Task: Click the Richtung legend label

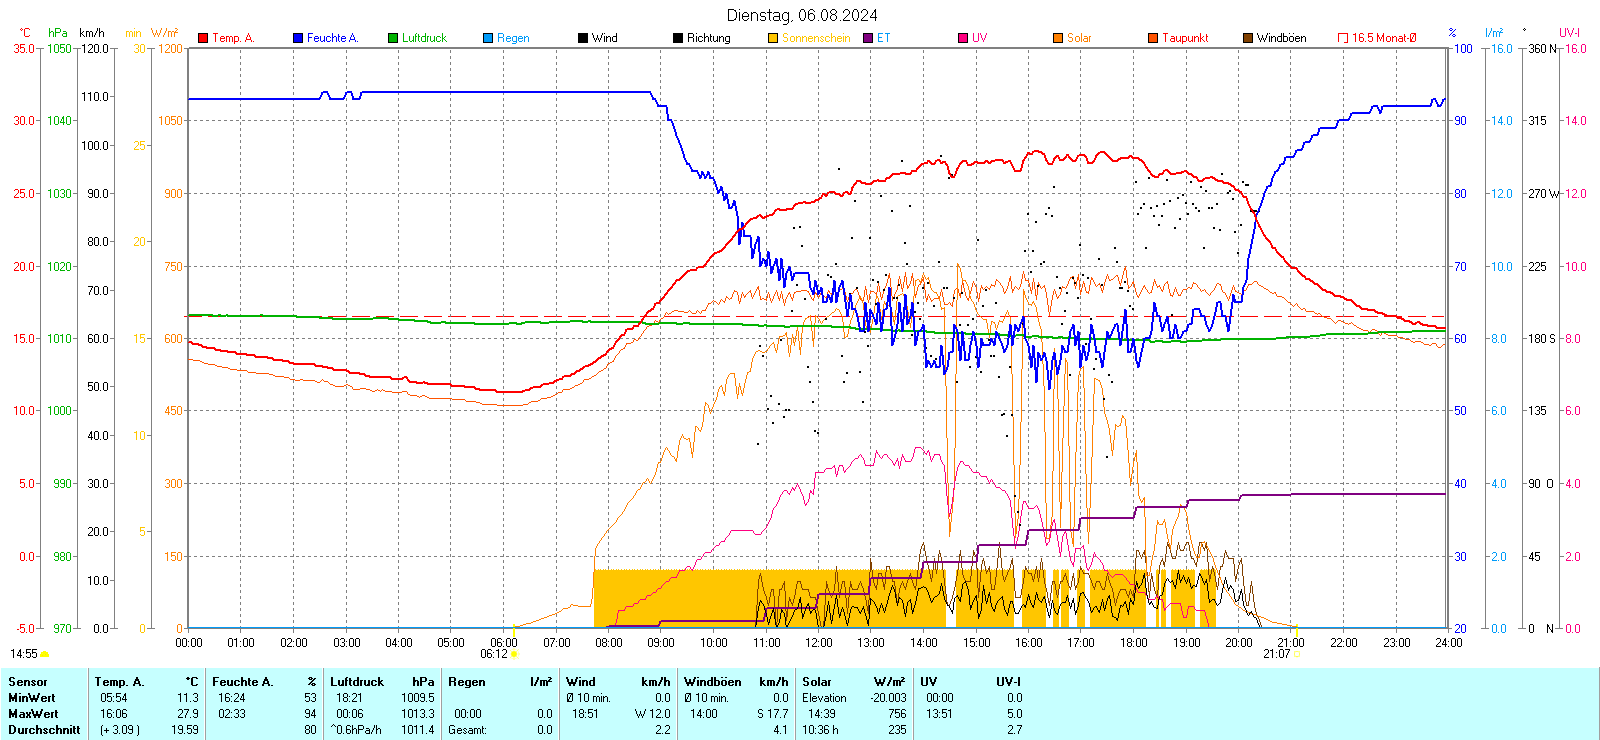Action: point(708,38)
